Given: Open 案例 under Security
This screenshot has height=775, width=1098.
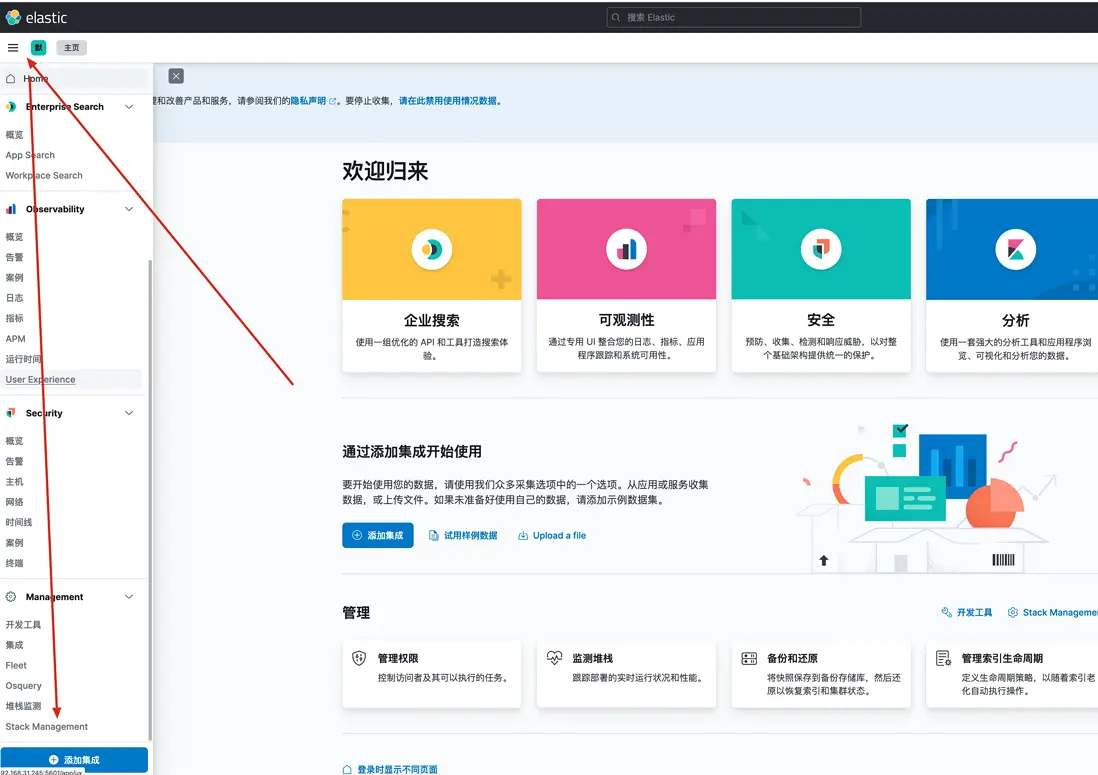Looking at the screenshot, I should (15, 543).
